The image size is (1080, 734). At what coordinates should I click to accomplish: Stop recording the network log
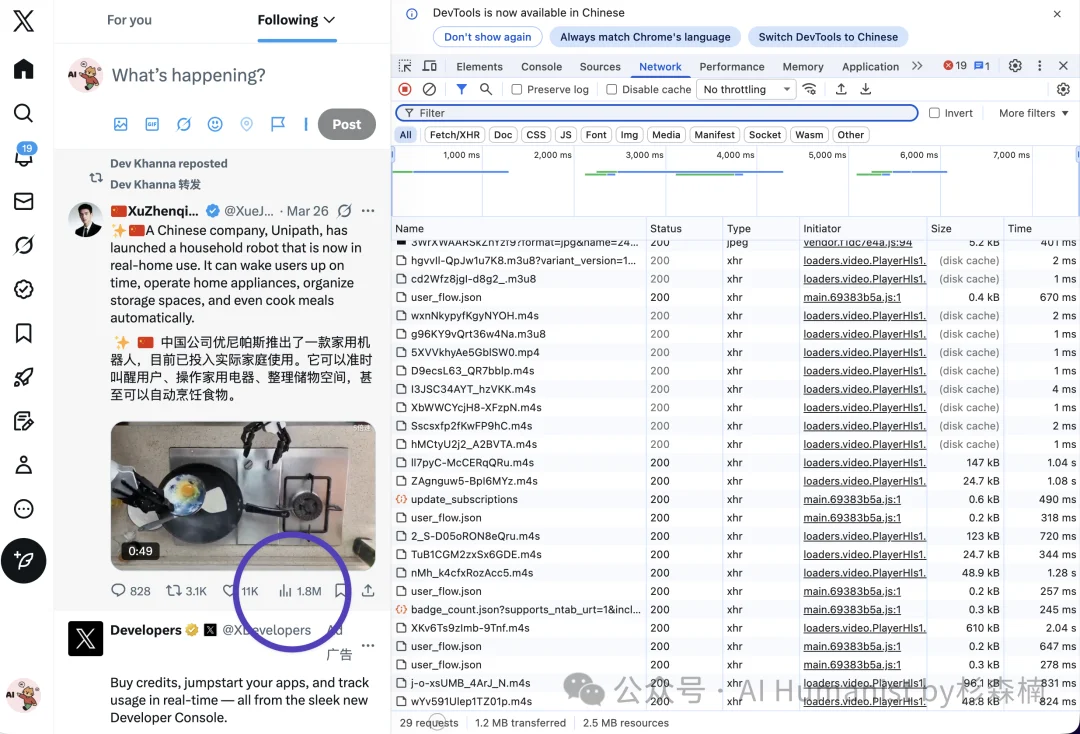pos(404,89)
